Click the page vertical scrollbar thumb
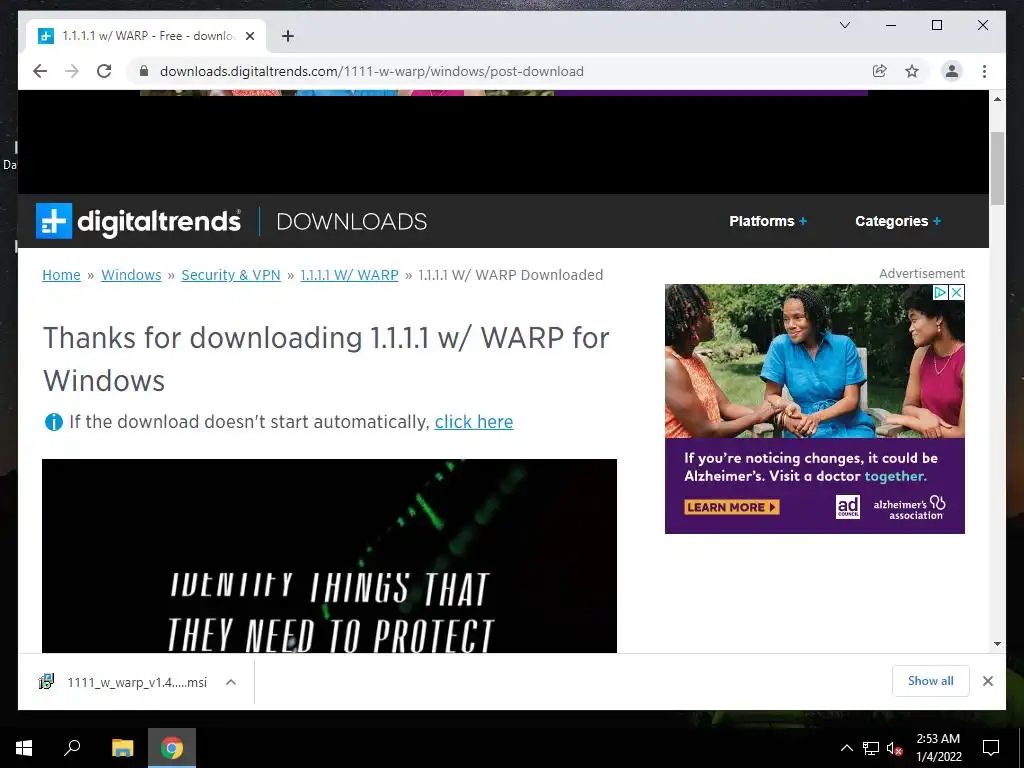This screenshot has height=768, width=1024. (997, 168)
